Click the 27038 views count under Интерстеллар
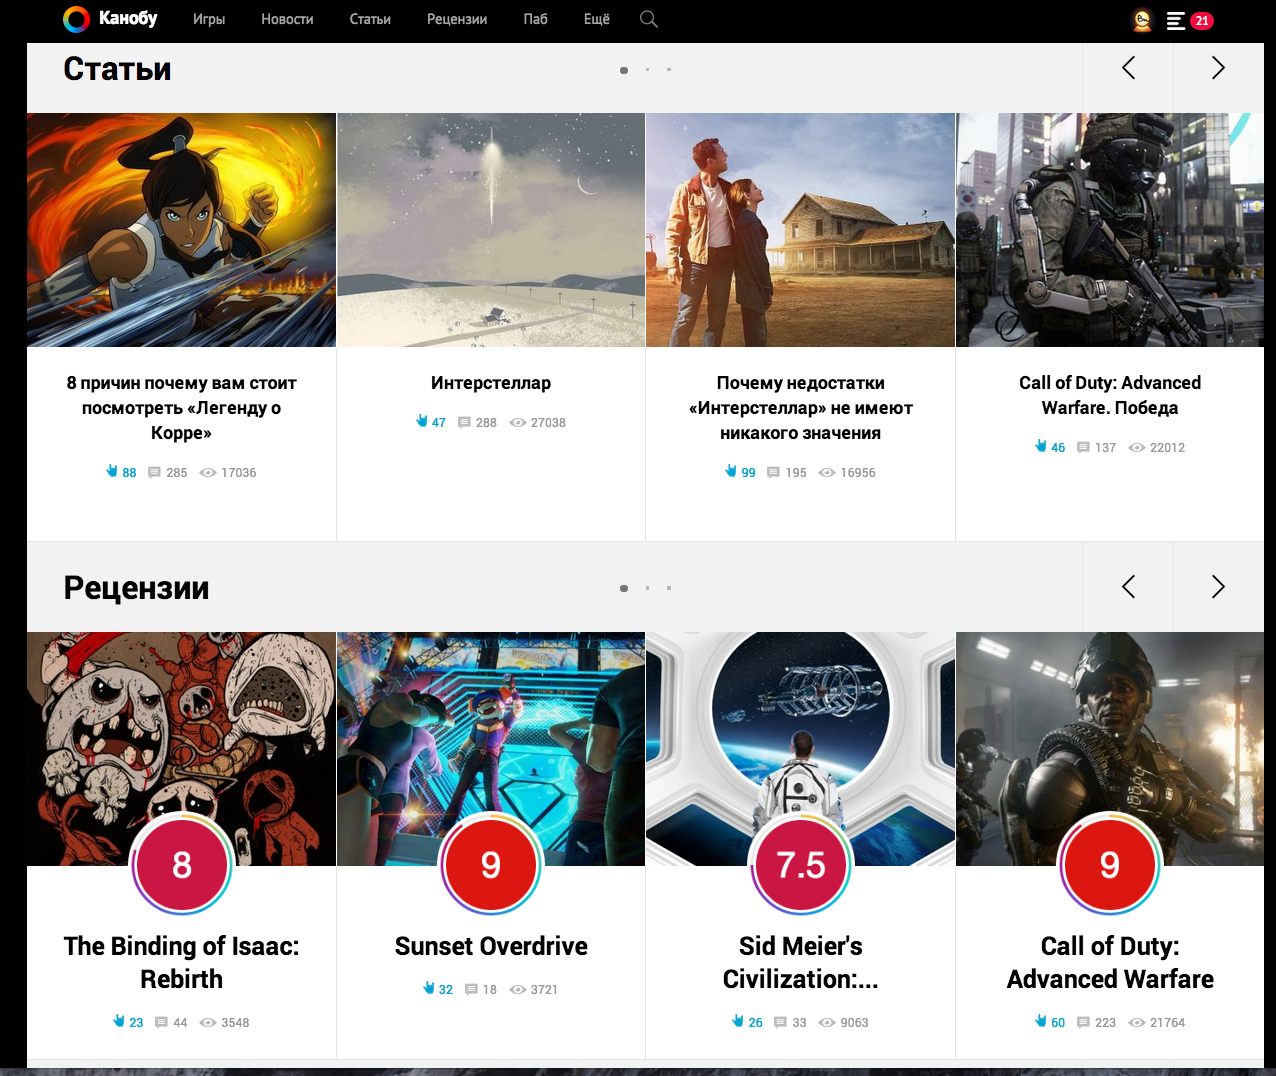The height and width of the screenshot is (1076, 1276). (548, 423)
